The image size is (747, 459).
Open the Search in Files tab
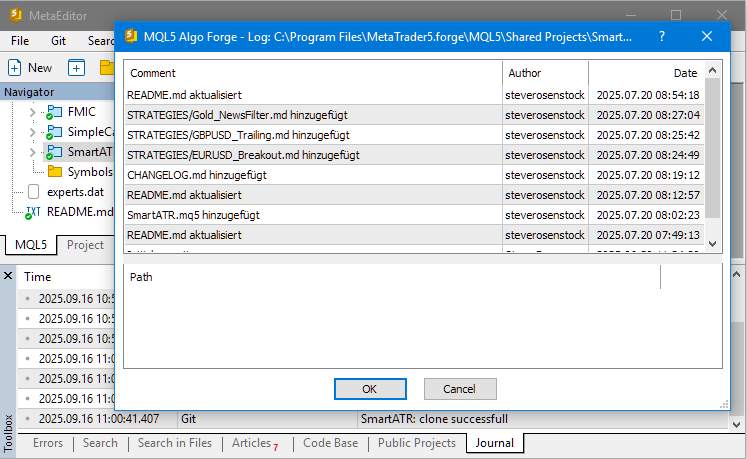[x=175, y=443]
